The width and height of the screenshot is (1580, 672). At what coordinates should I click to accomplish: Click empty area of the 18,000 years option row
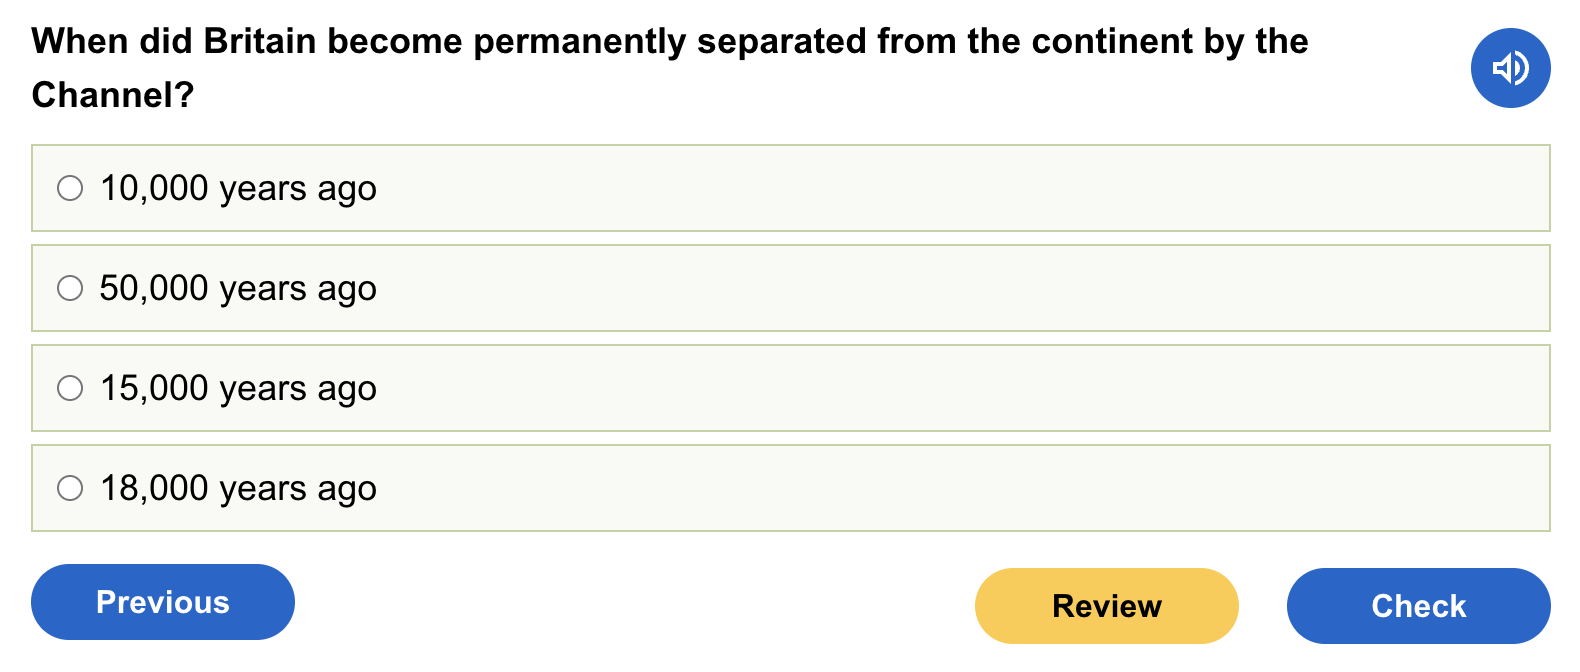coord(950,488)
